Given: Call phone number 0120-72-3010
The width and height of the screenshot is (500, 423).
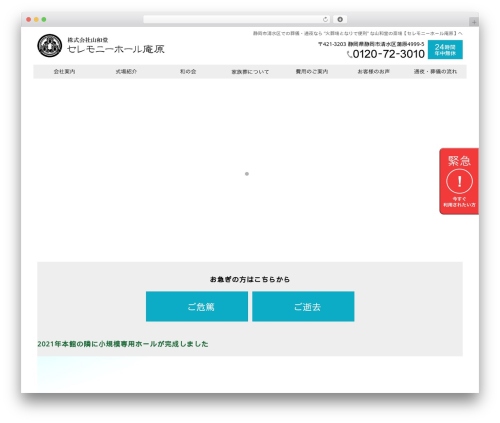Looking at the screenshot, I should (389, 54).
